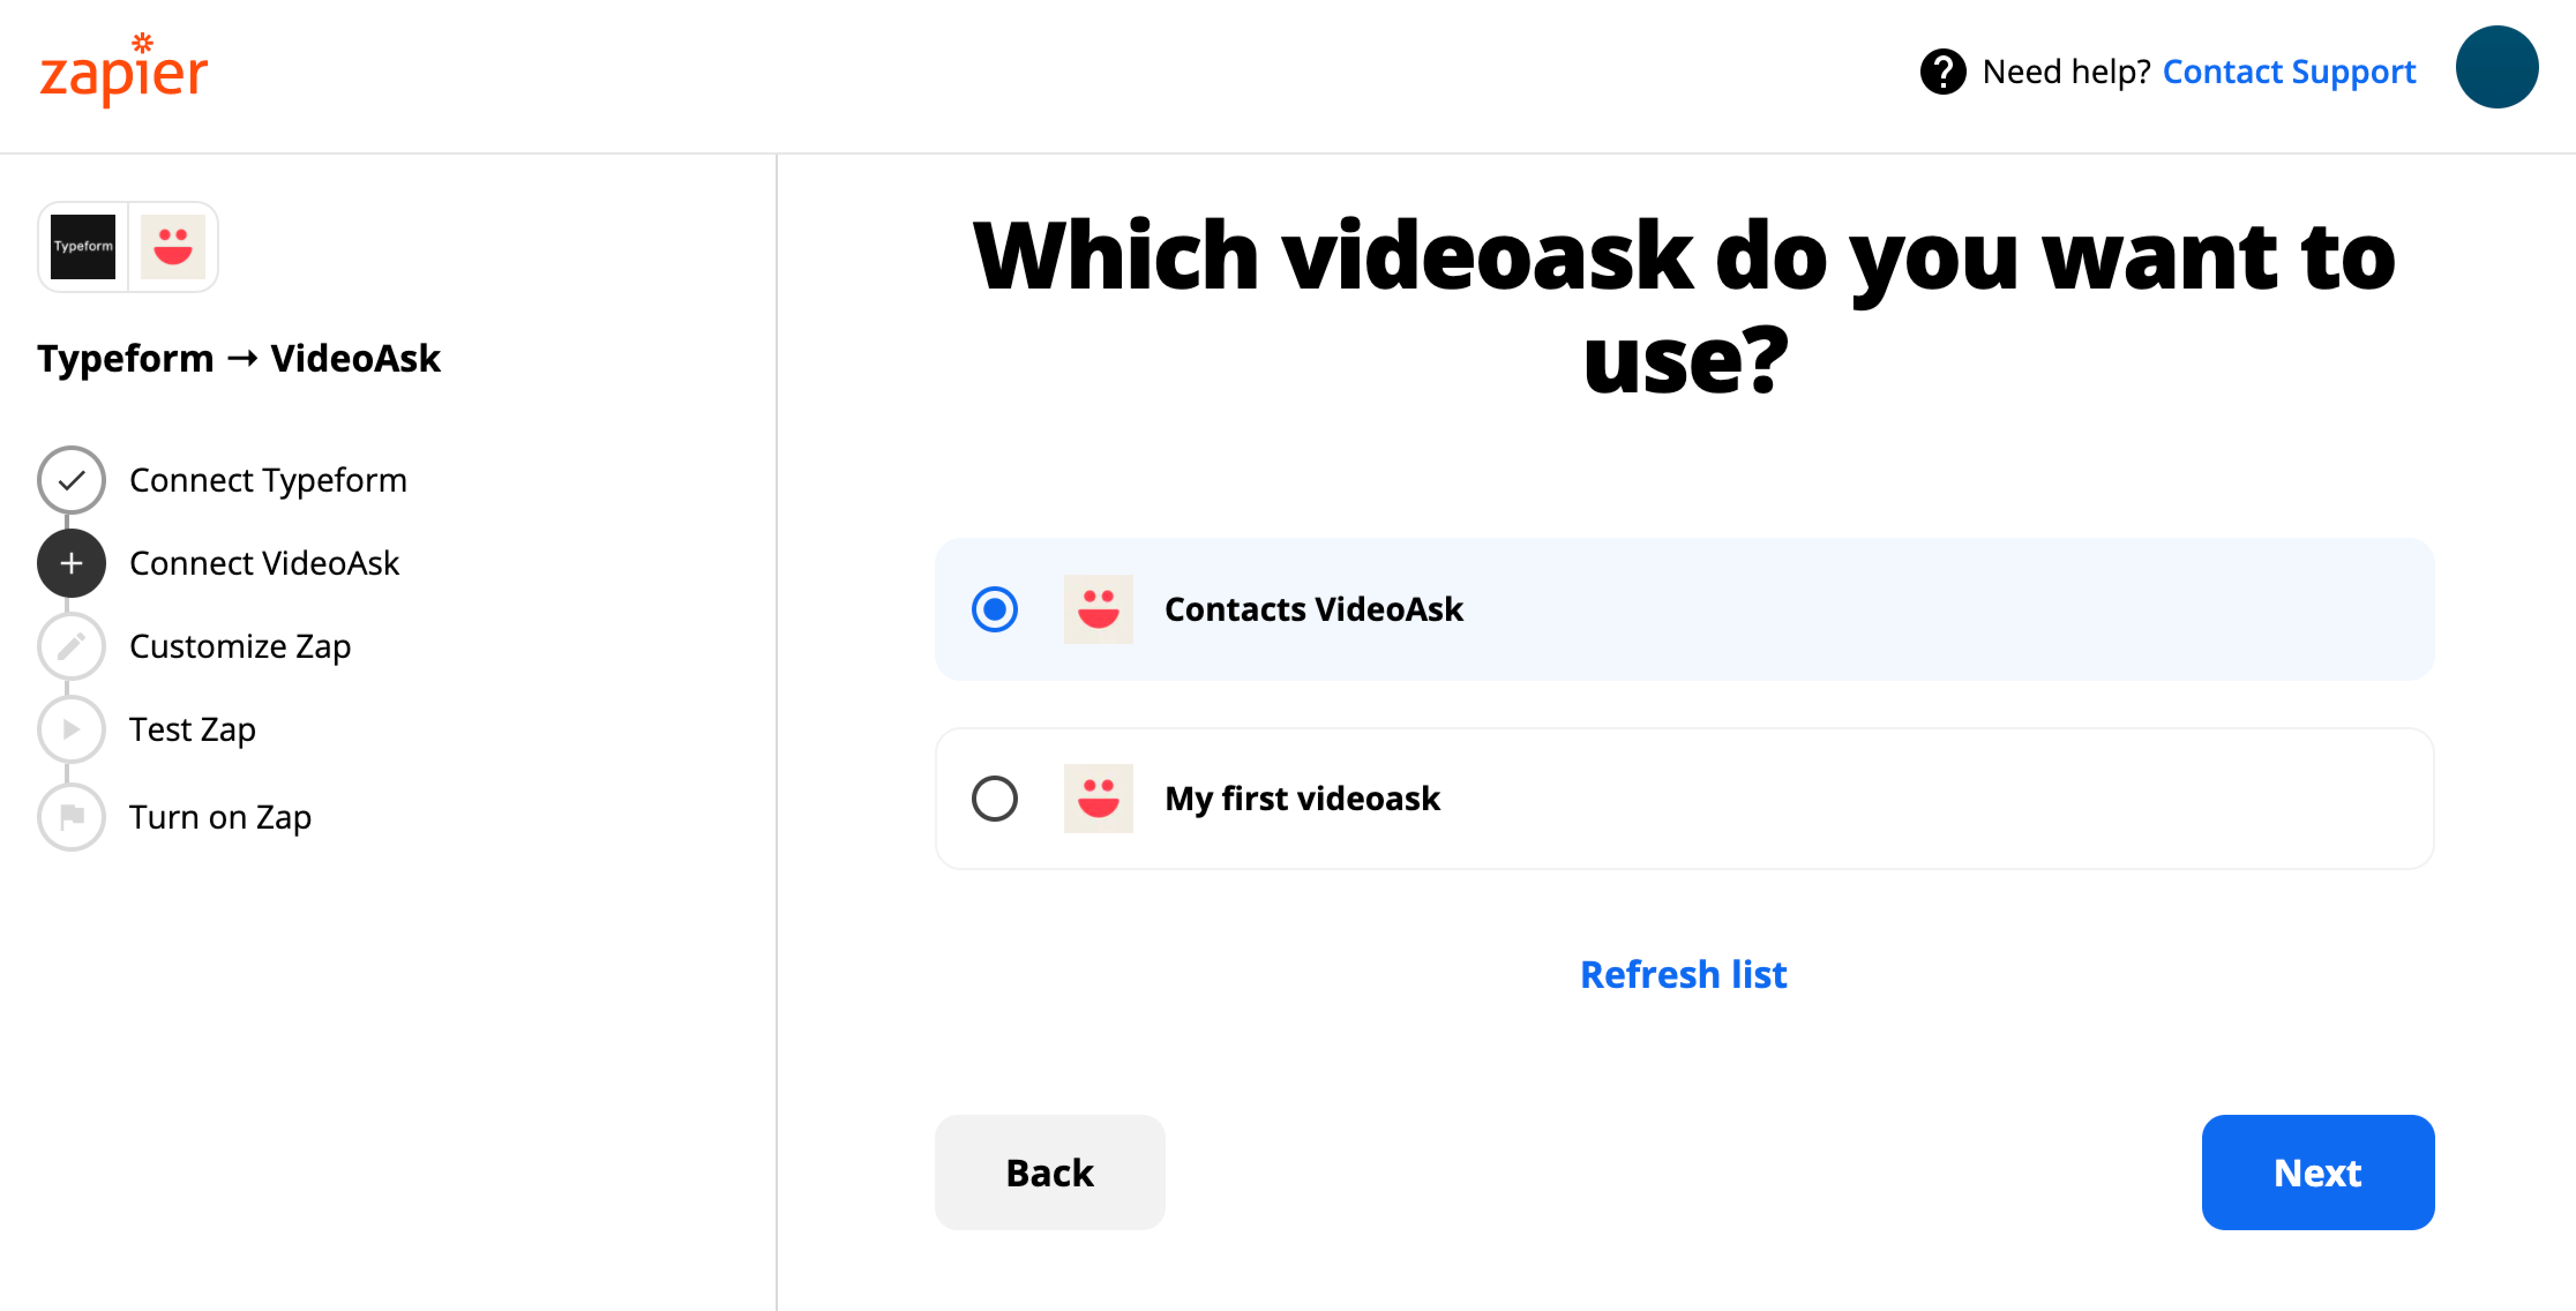Image resolution: width=2576 pixels, height=1311 pixels.
Task: Click the Zapier logo
Action: coord(124,70)
